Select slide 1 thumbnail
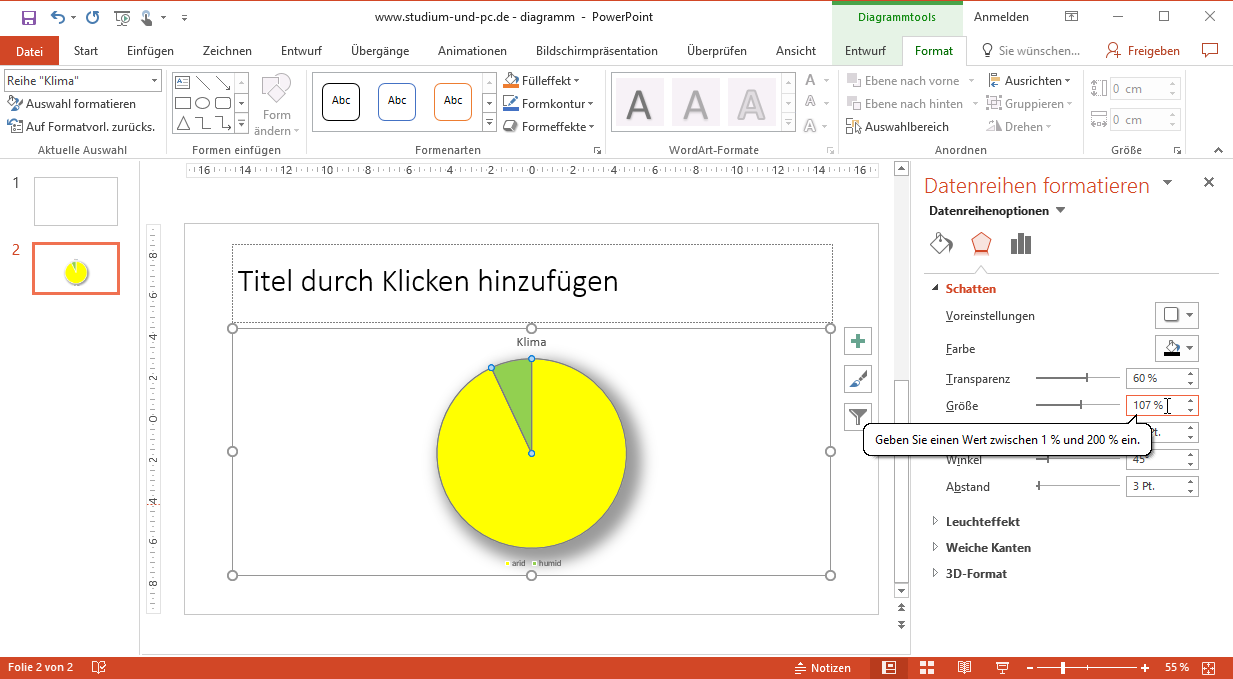 pos(76,201)
